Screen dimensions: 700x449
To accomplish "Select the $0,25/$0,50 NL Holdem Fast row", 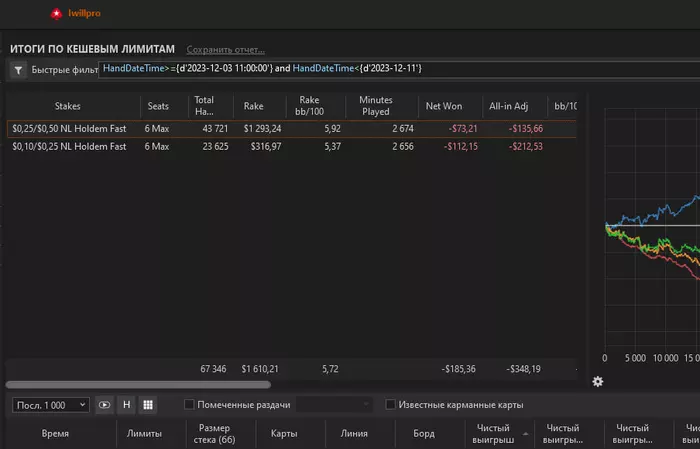I will [292, 129].
